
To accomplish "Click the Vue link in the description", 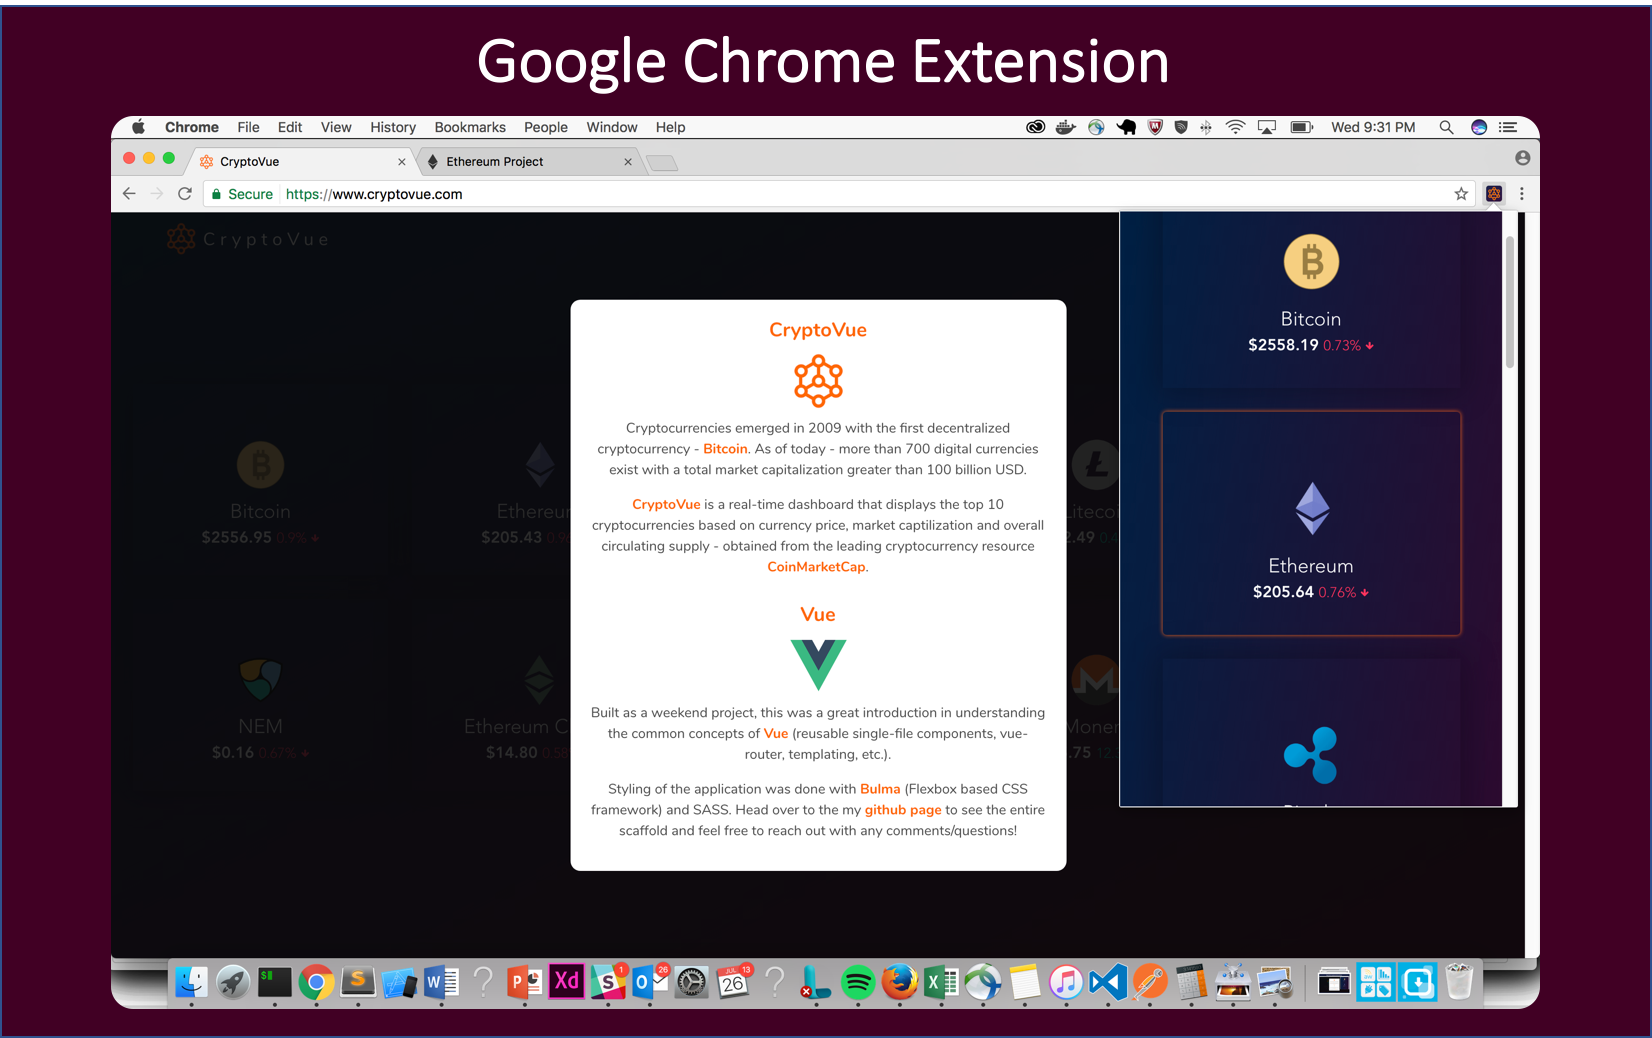I will 776,734.
